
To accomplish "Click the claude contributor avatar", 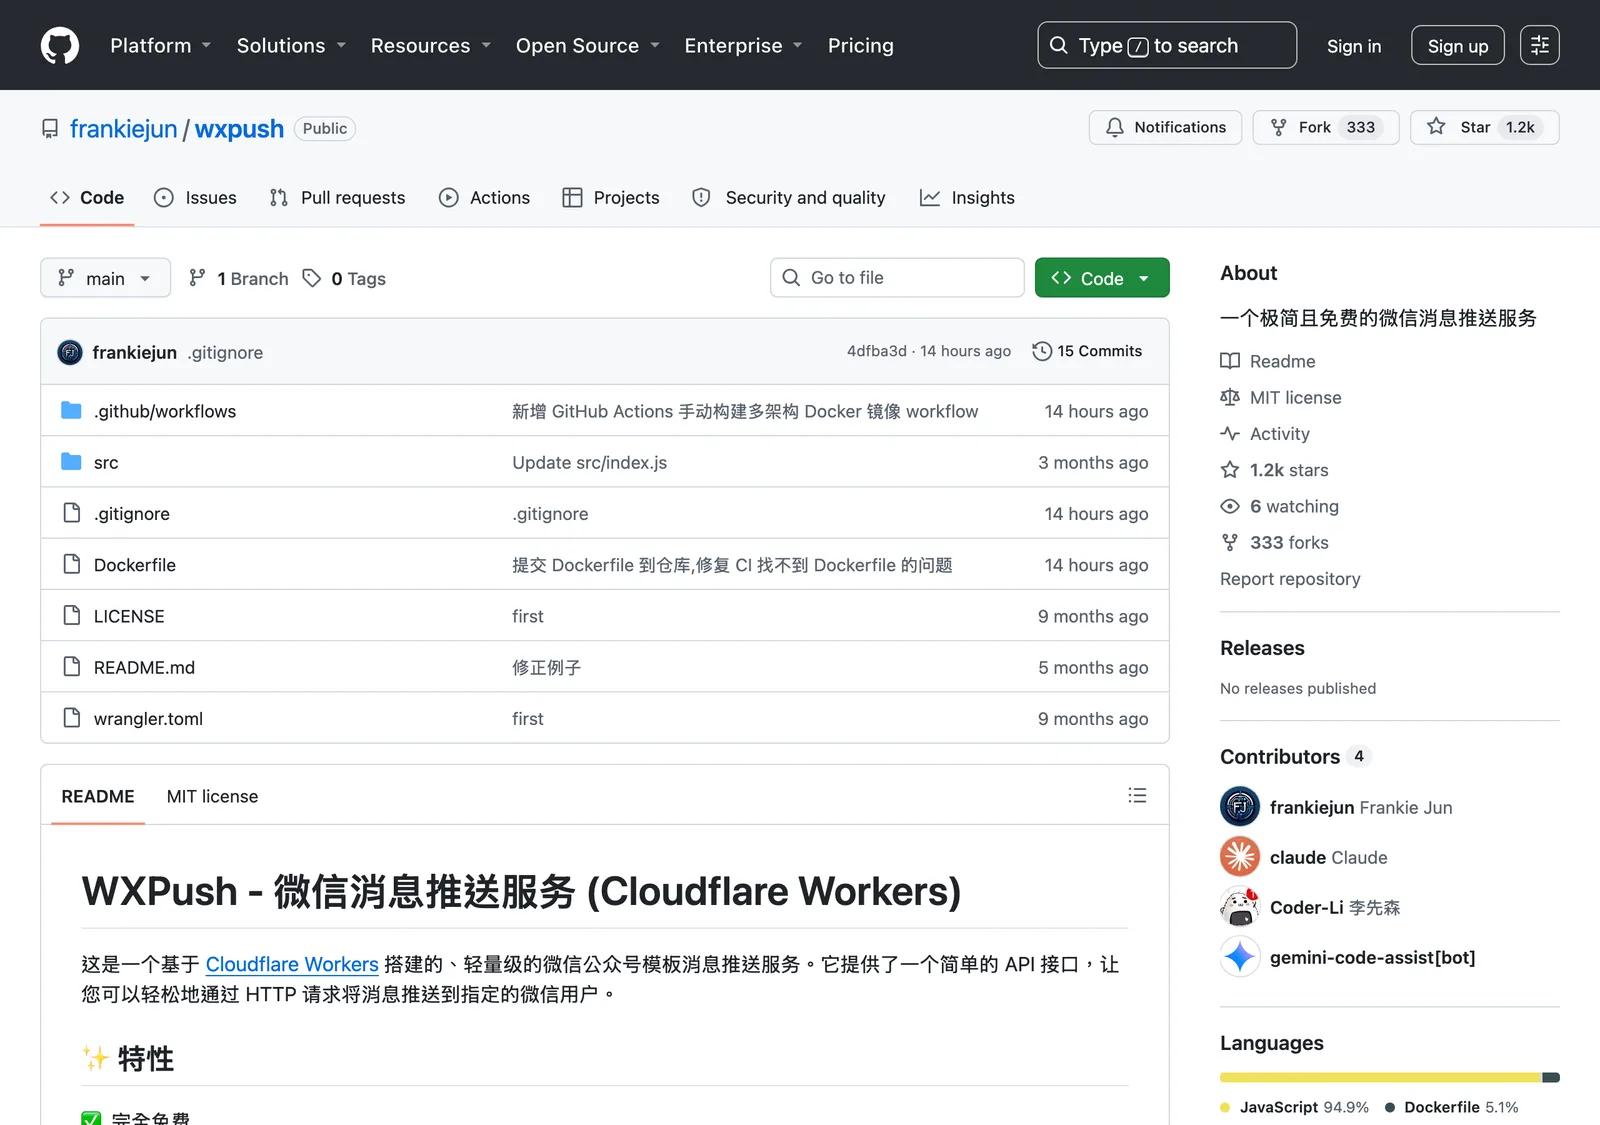I will (x=1240, y=857).
